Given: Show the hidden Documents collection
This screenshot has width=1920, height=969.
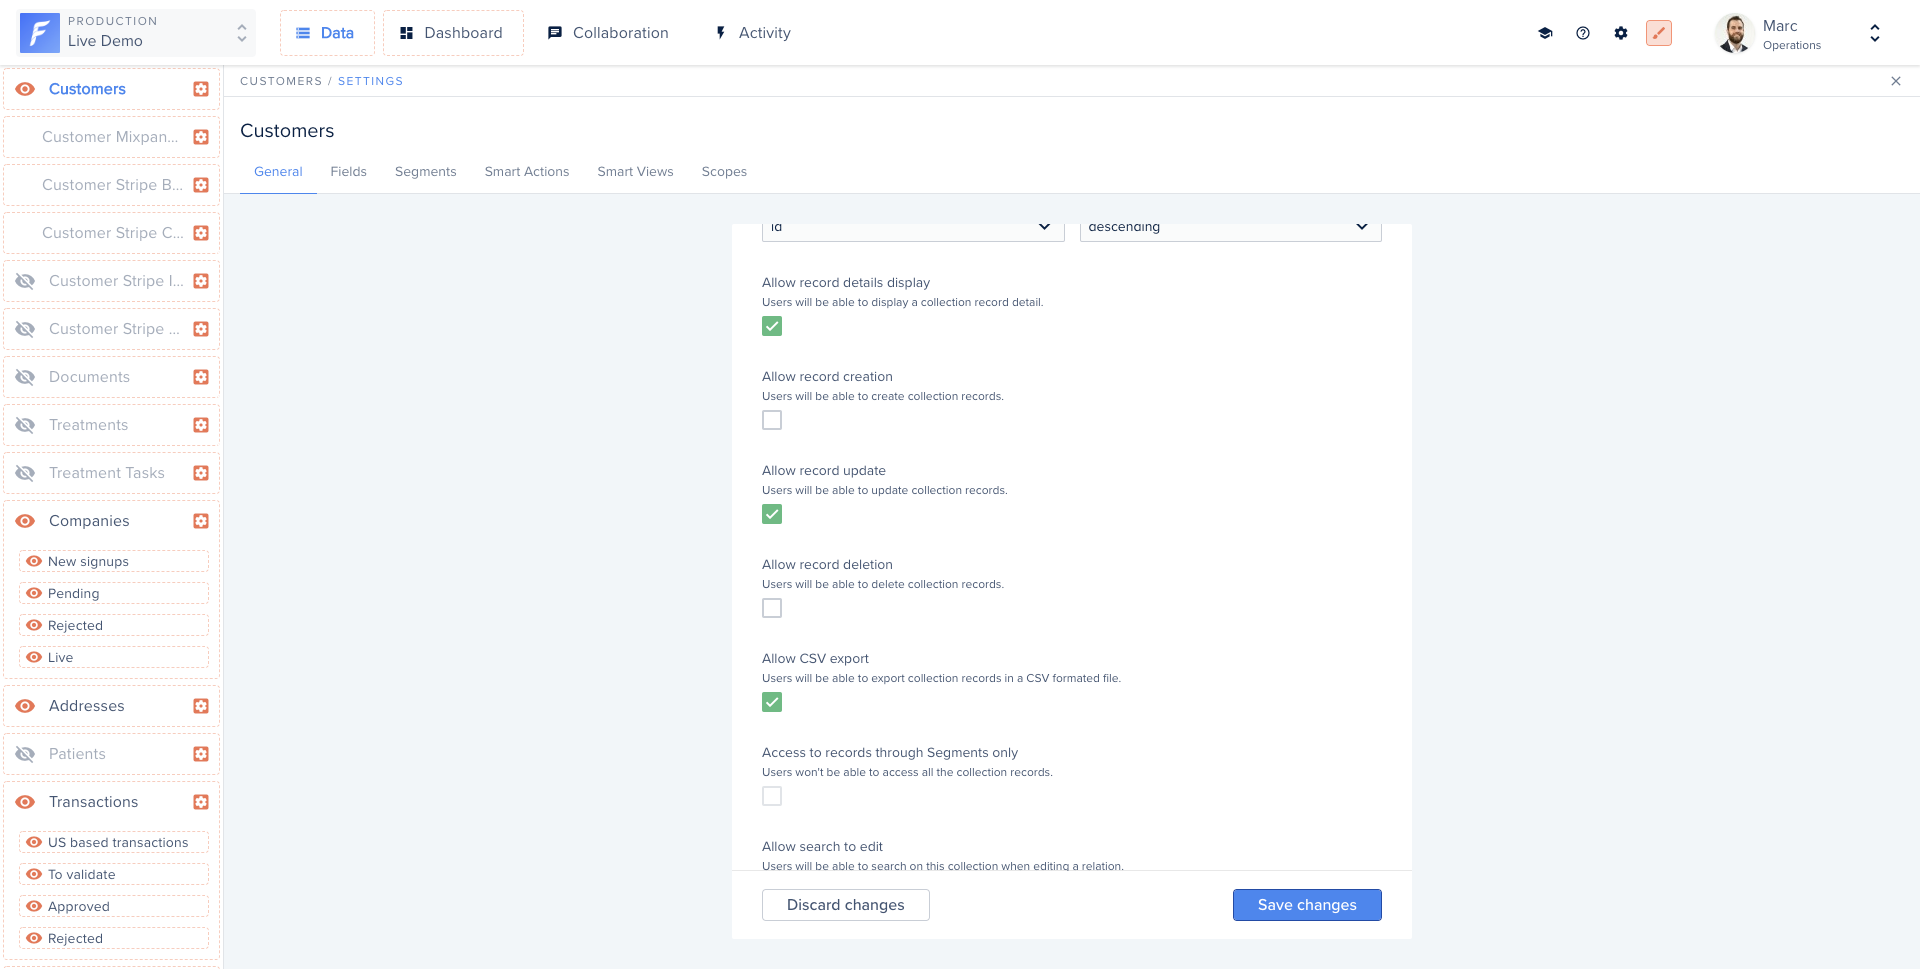Looking at the screenshot, I should [x=26, y=377].
